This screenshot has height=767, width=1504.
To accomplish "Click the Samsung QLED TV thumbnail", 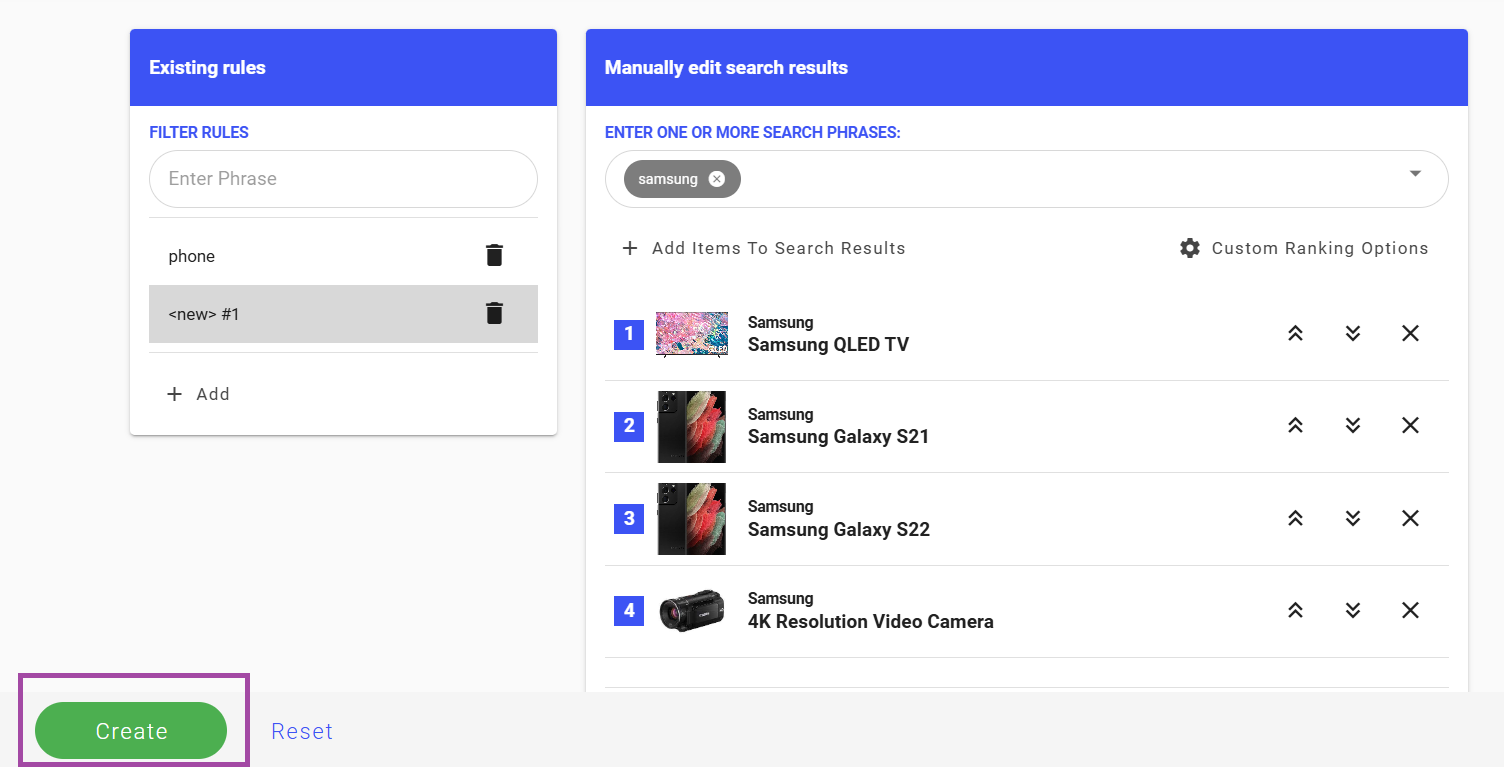I will click(x=692, y=334).
